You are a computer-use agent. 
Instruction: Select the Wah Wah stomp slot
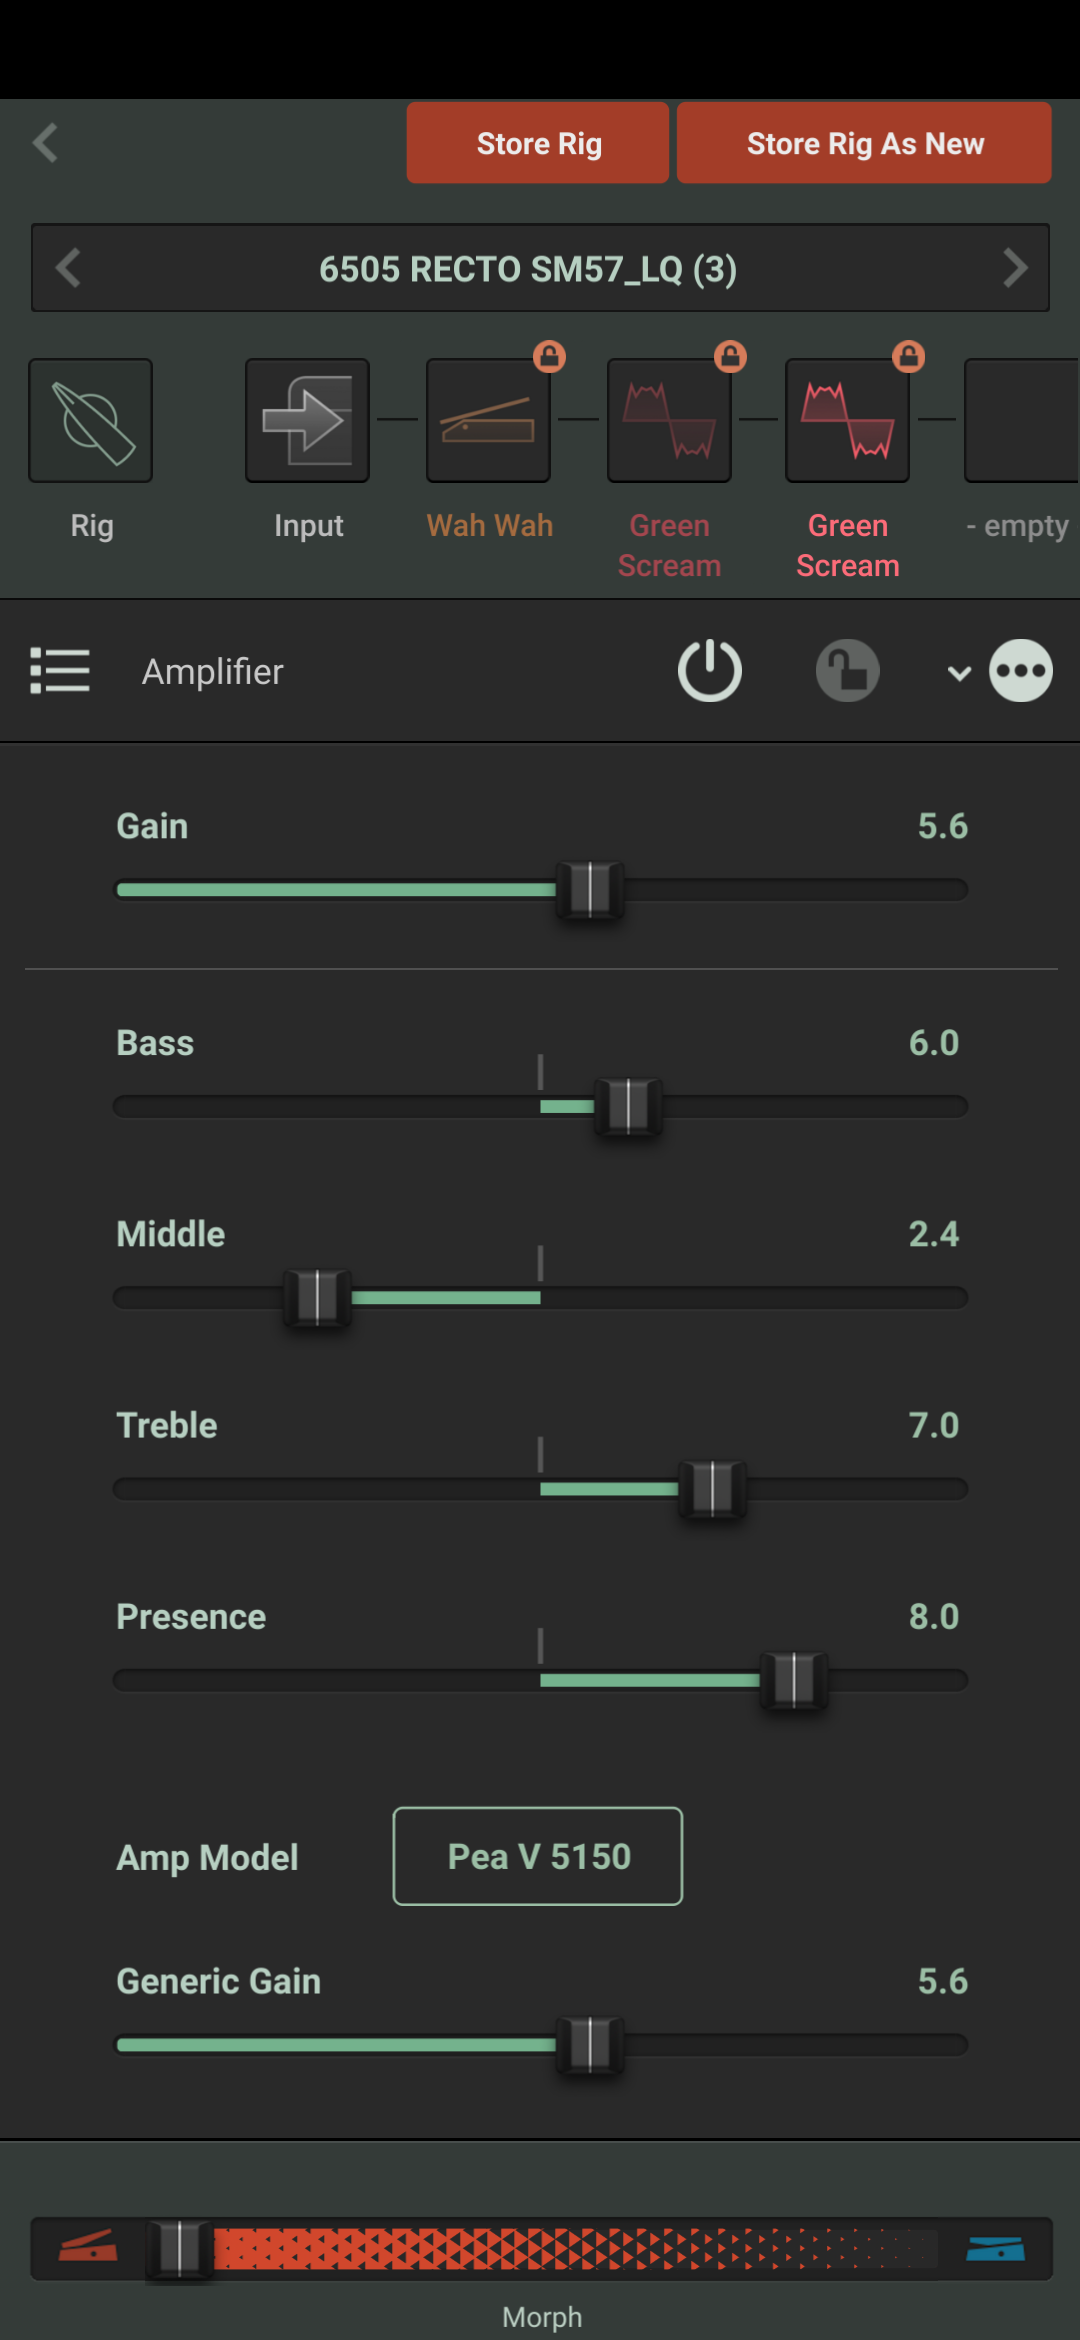[488, 421]
